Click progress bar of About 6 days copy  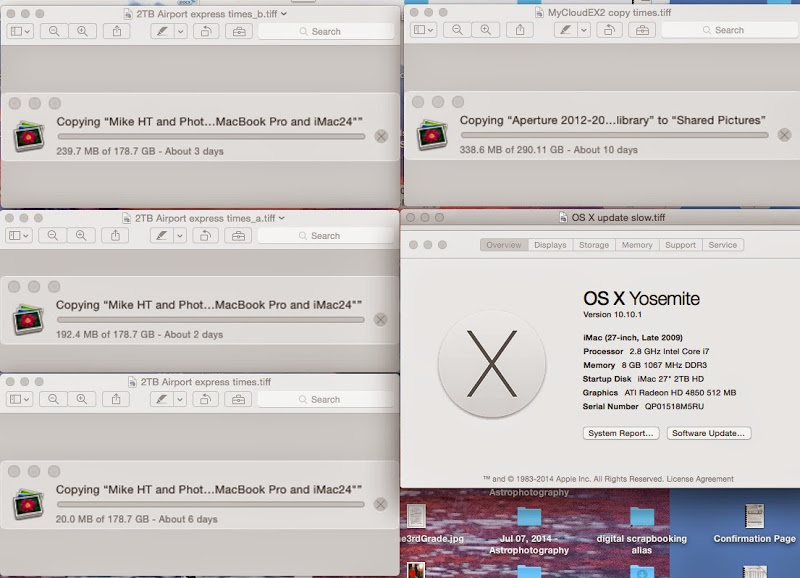coord(211,505)
